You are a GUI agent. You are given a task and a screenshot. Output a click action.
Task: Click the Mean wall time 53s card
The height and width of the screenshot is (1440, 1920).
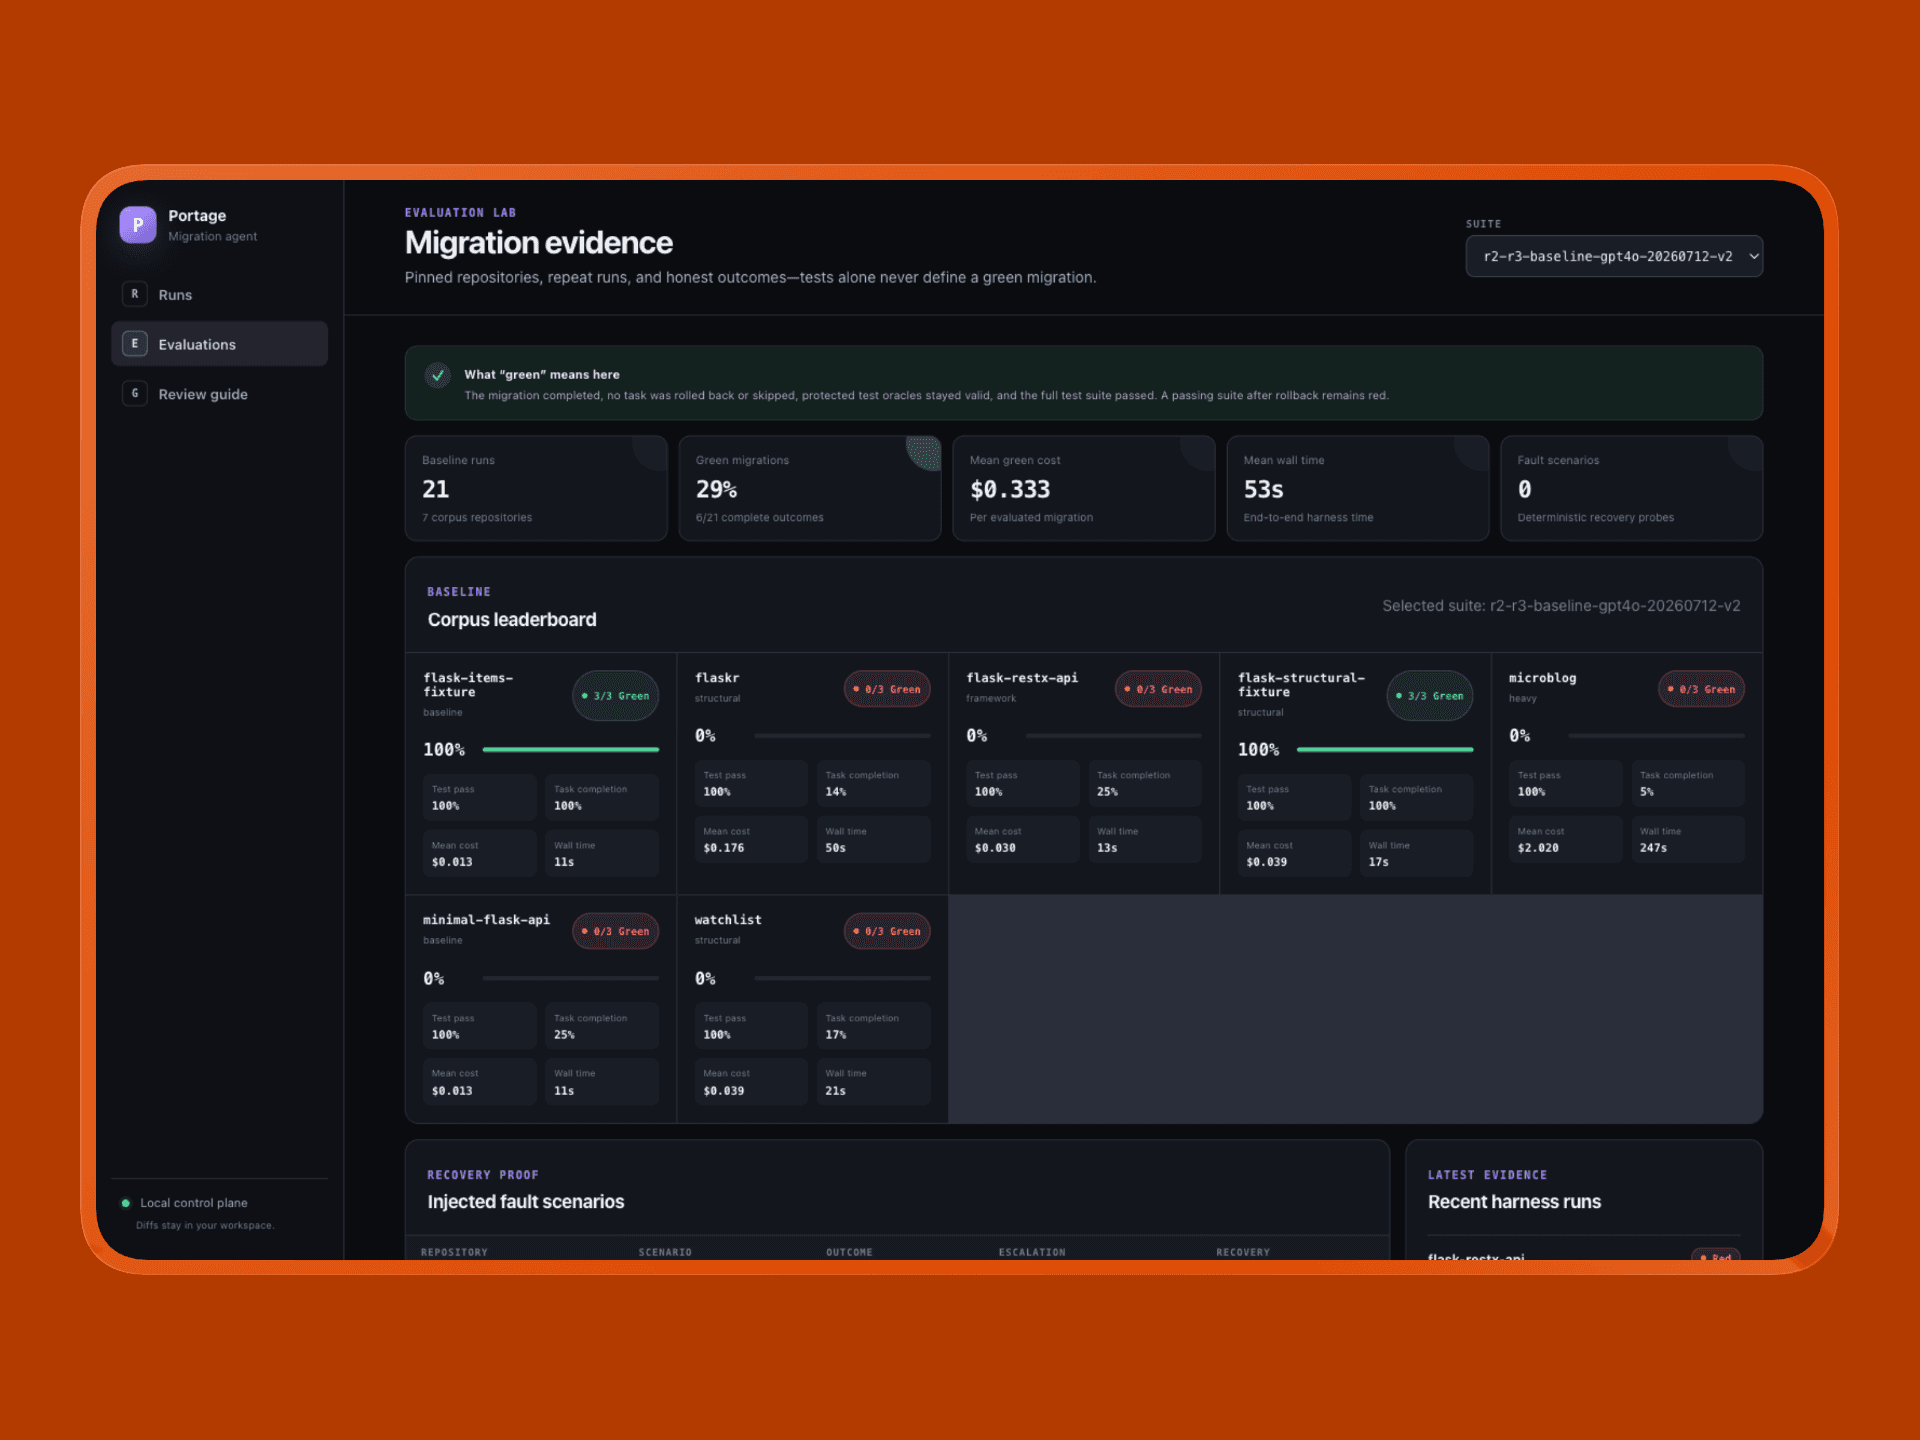[1358, 488]
